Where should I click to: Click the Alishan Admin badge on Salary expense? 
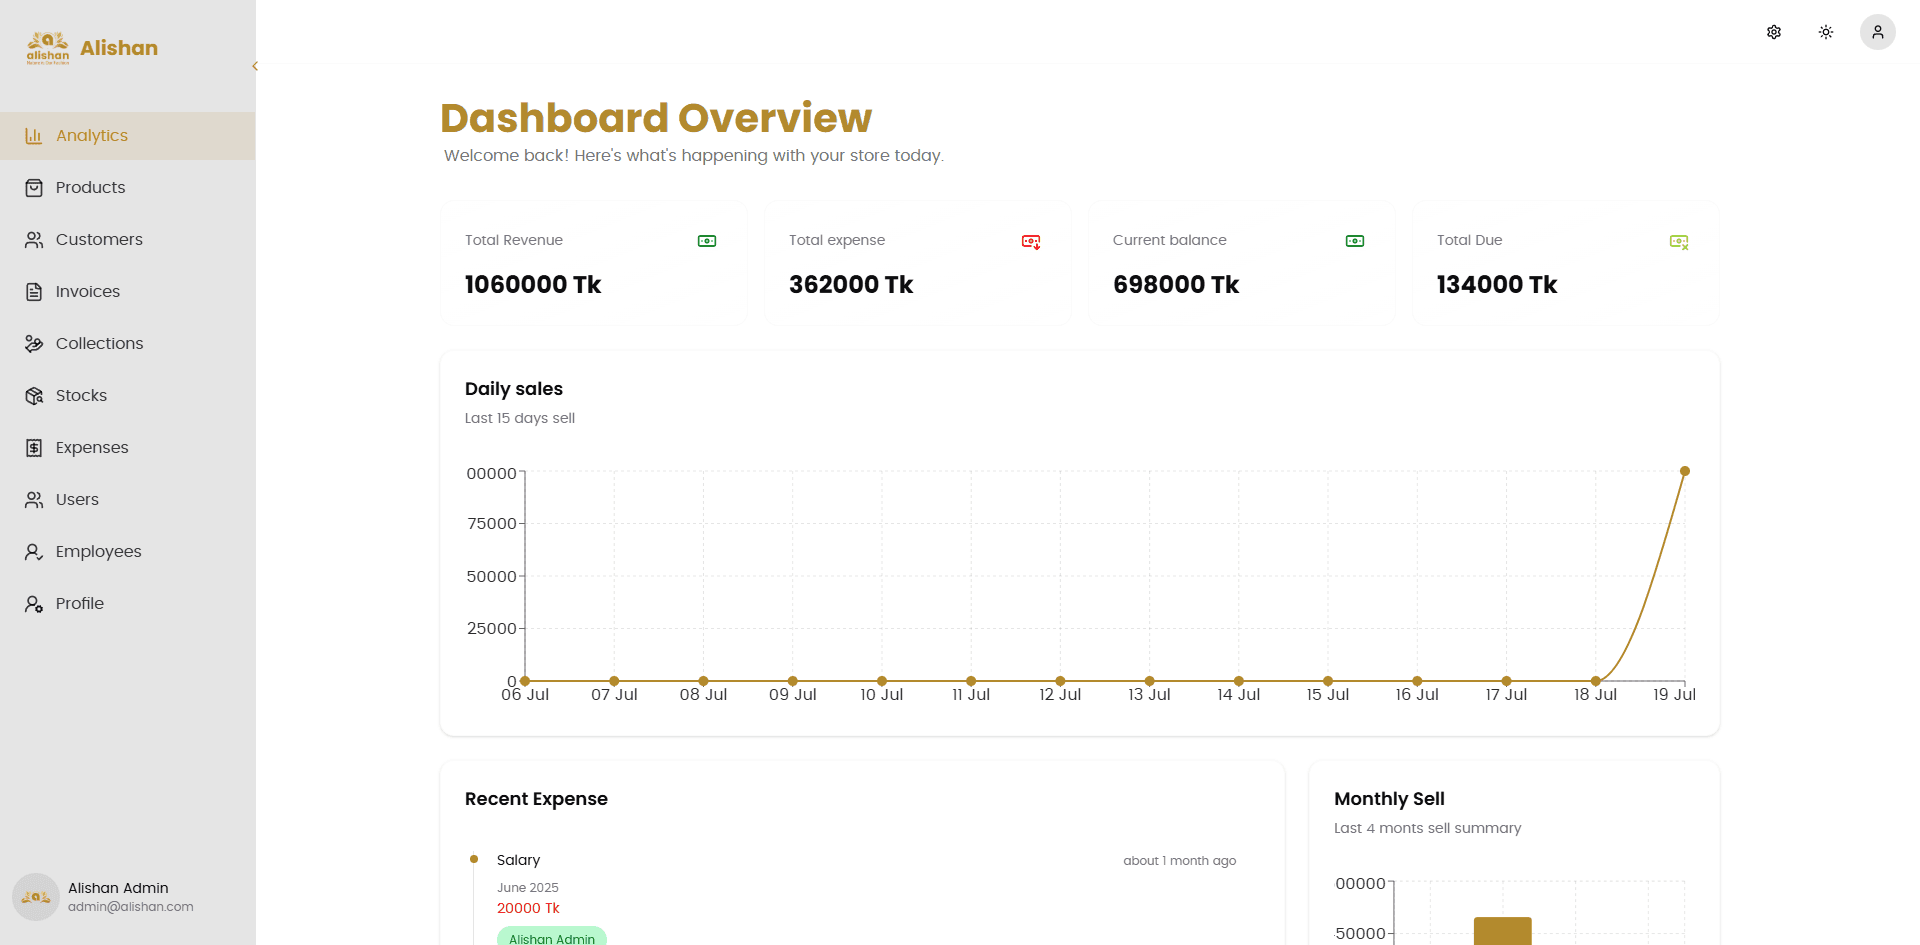(x=552, y=937)
